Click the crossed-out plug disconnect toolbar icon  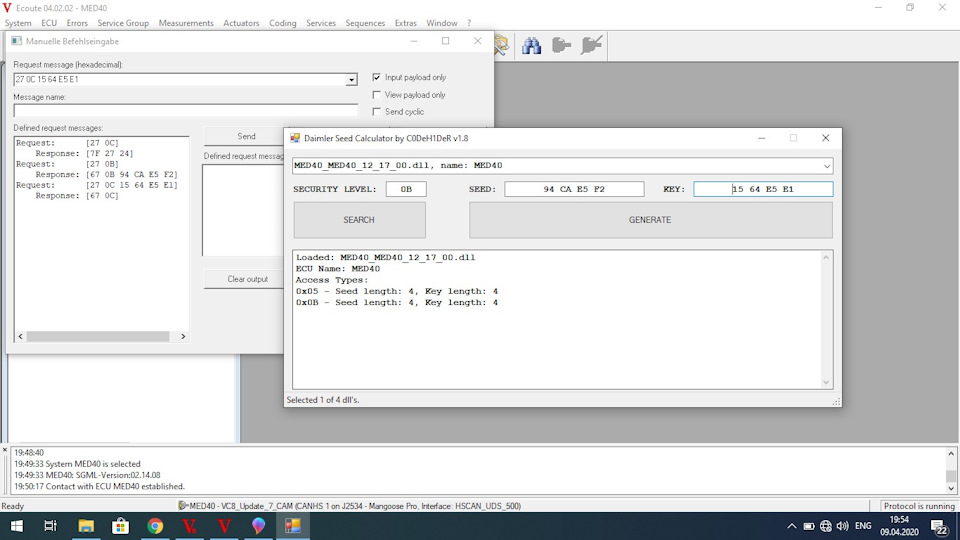[591, 45]
